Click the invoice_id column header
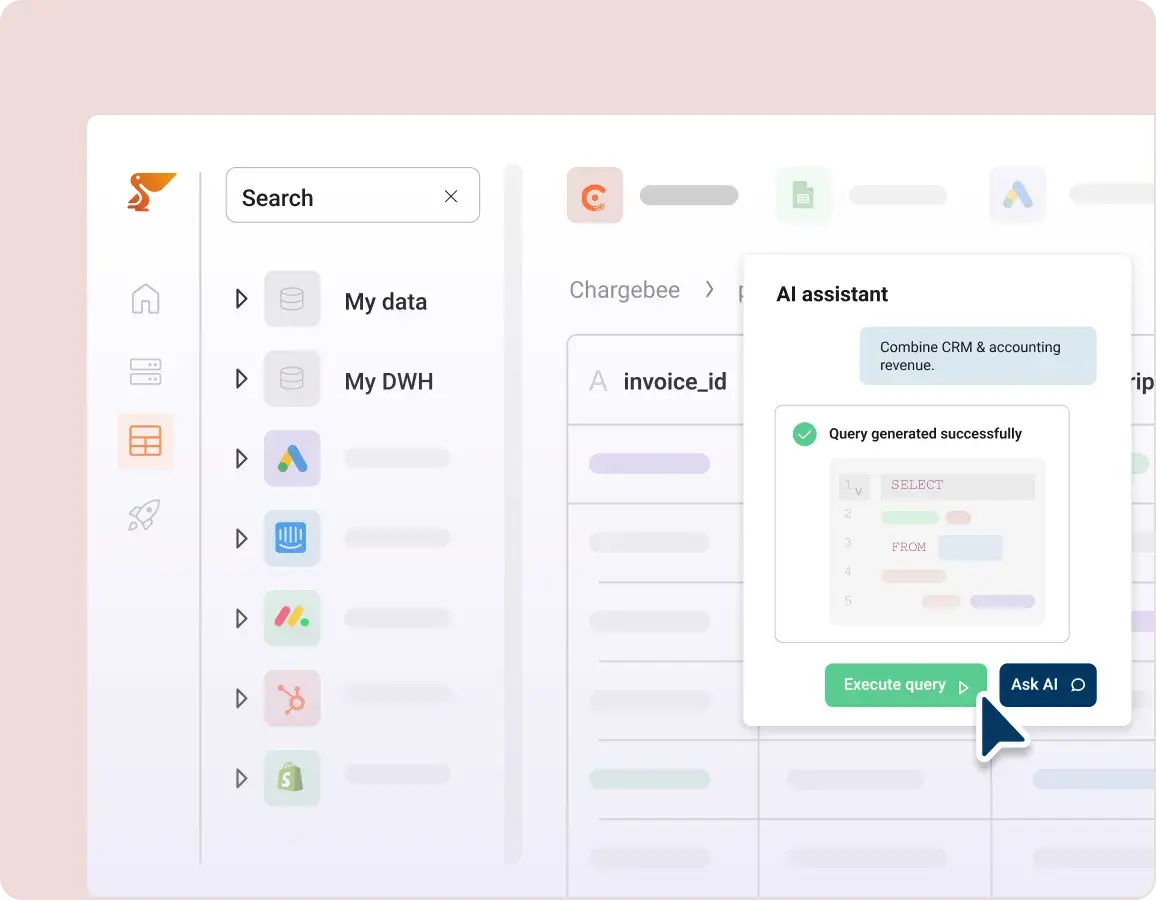This screenshot has height=900, width=1156. point(674,381)
